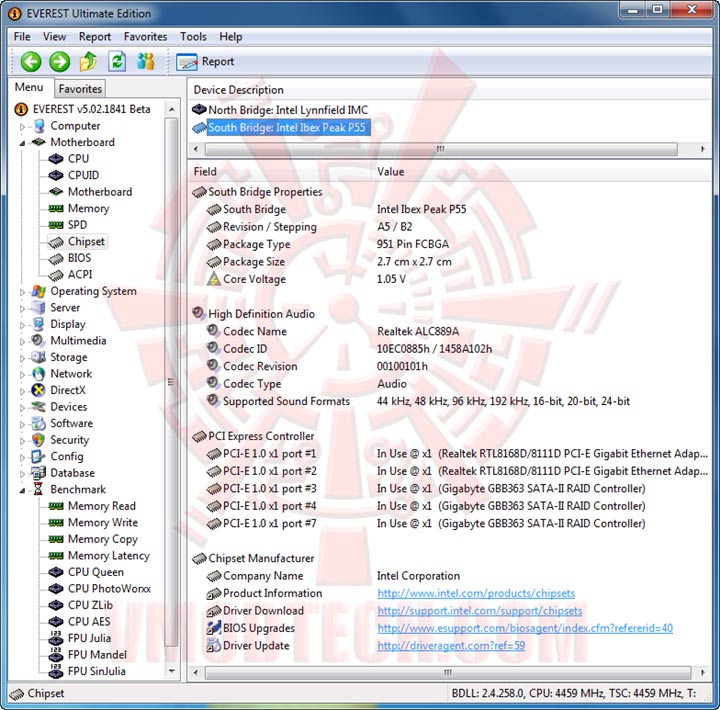The image size is (720, 710).
Task: Click the High Definition Audio speaker icon
Action: [199, 314]
